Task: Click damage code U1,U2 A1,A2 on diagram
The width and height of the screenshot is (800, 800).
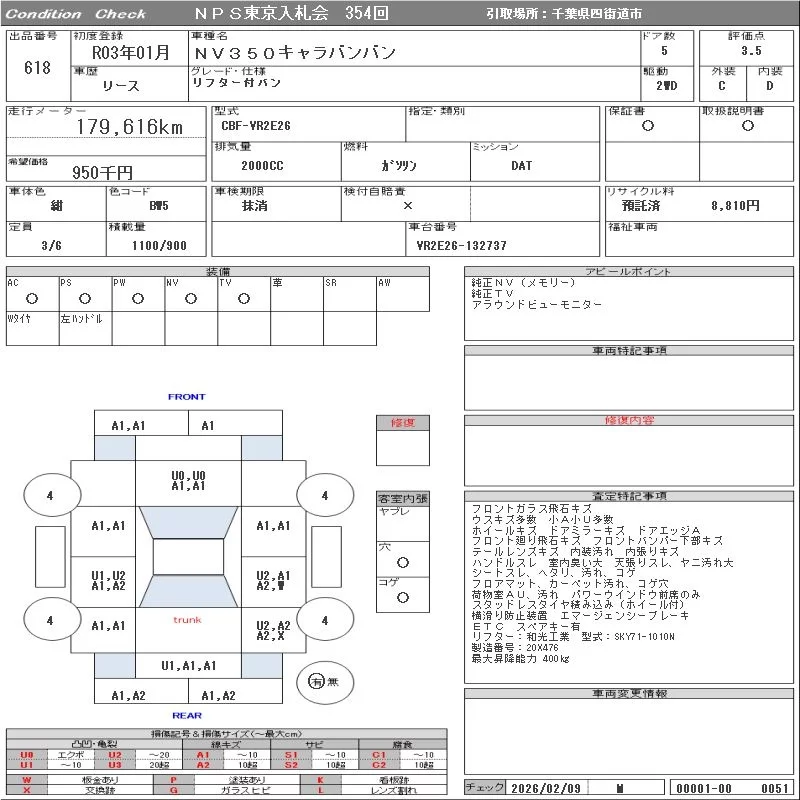Action: [108, 581]
